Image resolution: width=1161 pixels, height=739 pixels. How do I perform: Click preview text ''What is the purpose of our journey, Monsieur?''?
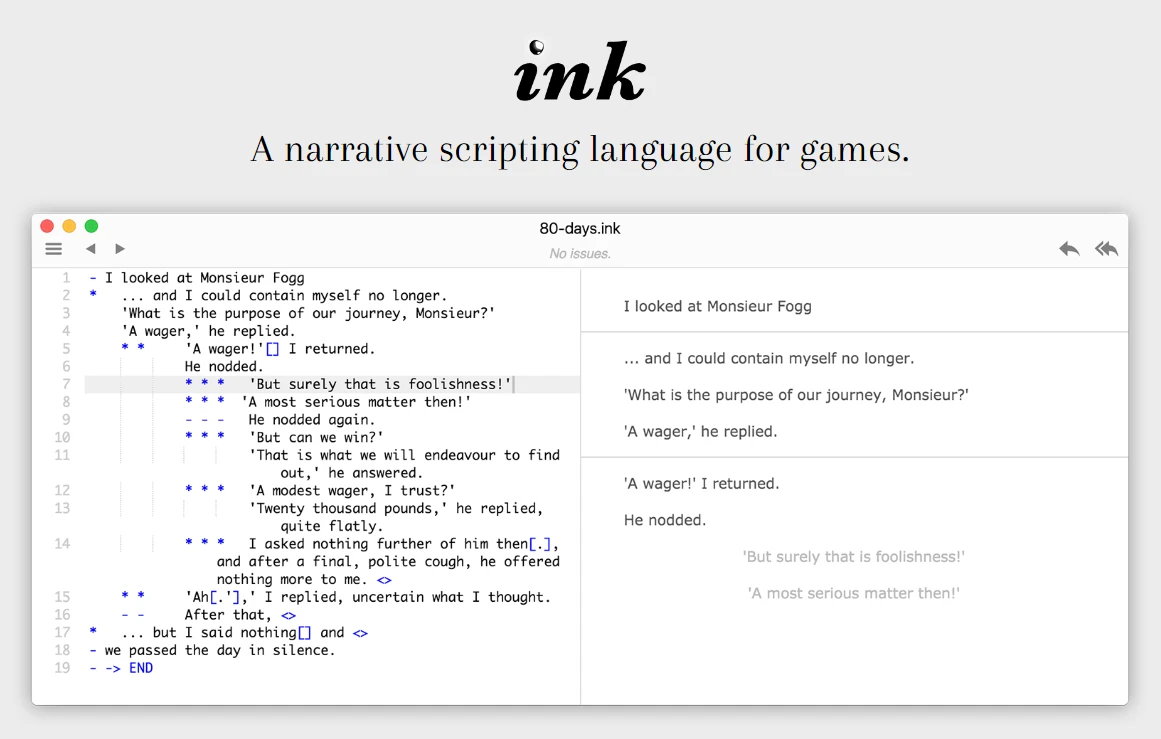click(796, 395)
